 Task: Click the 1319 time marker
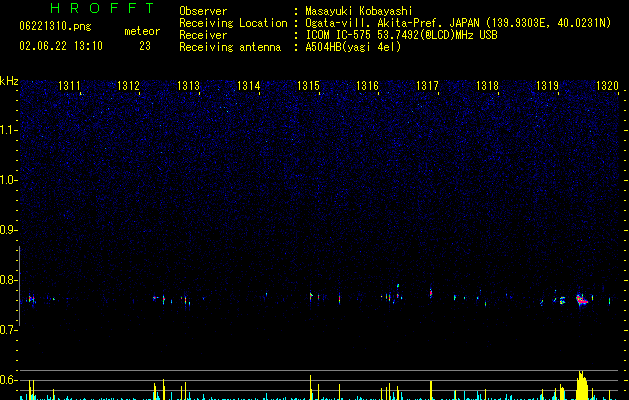[x=548, y=86]
